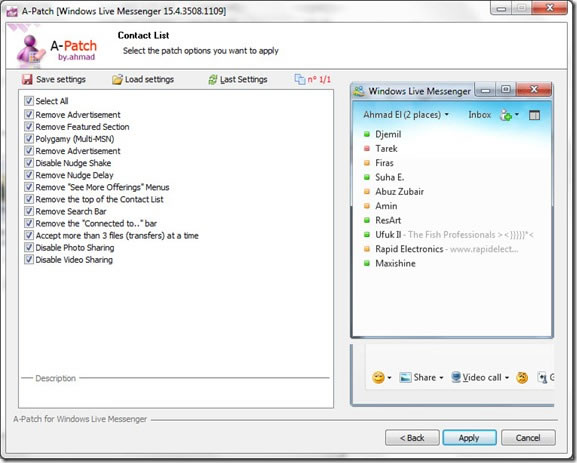Click the Apply button
This screenshot has height=463, width=577.
469,438
